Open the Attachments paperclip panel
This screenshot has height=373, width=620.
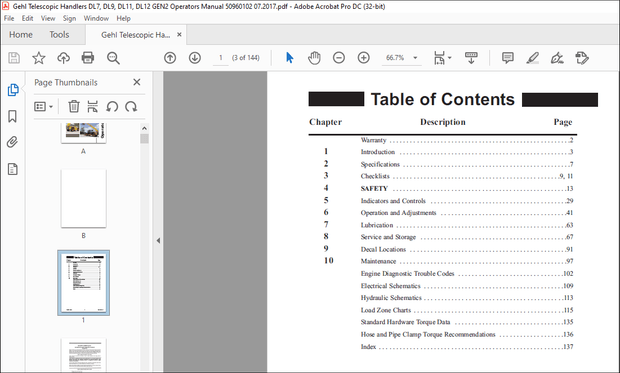(x=12, y=142)
